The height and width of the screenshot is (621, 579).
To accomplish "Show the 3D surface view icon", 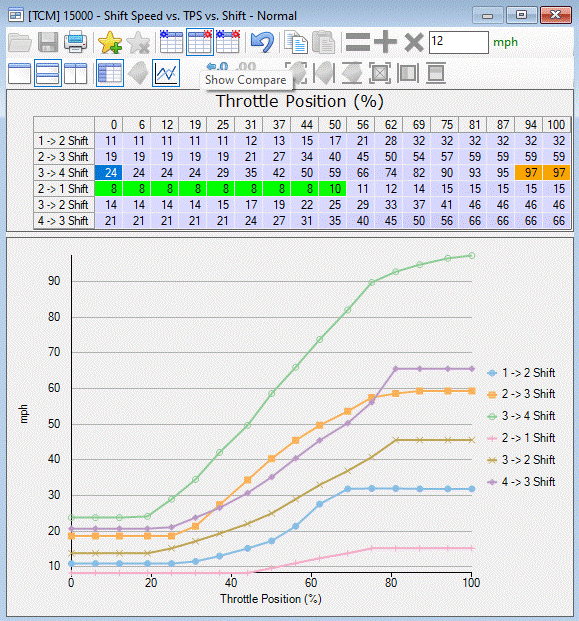I will 138,73.
